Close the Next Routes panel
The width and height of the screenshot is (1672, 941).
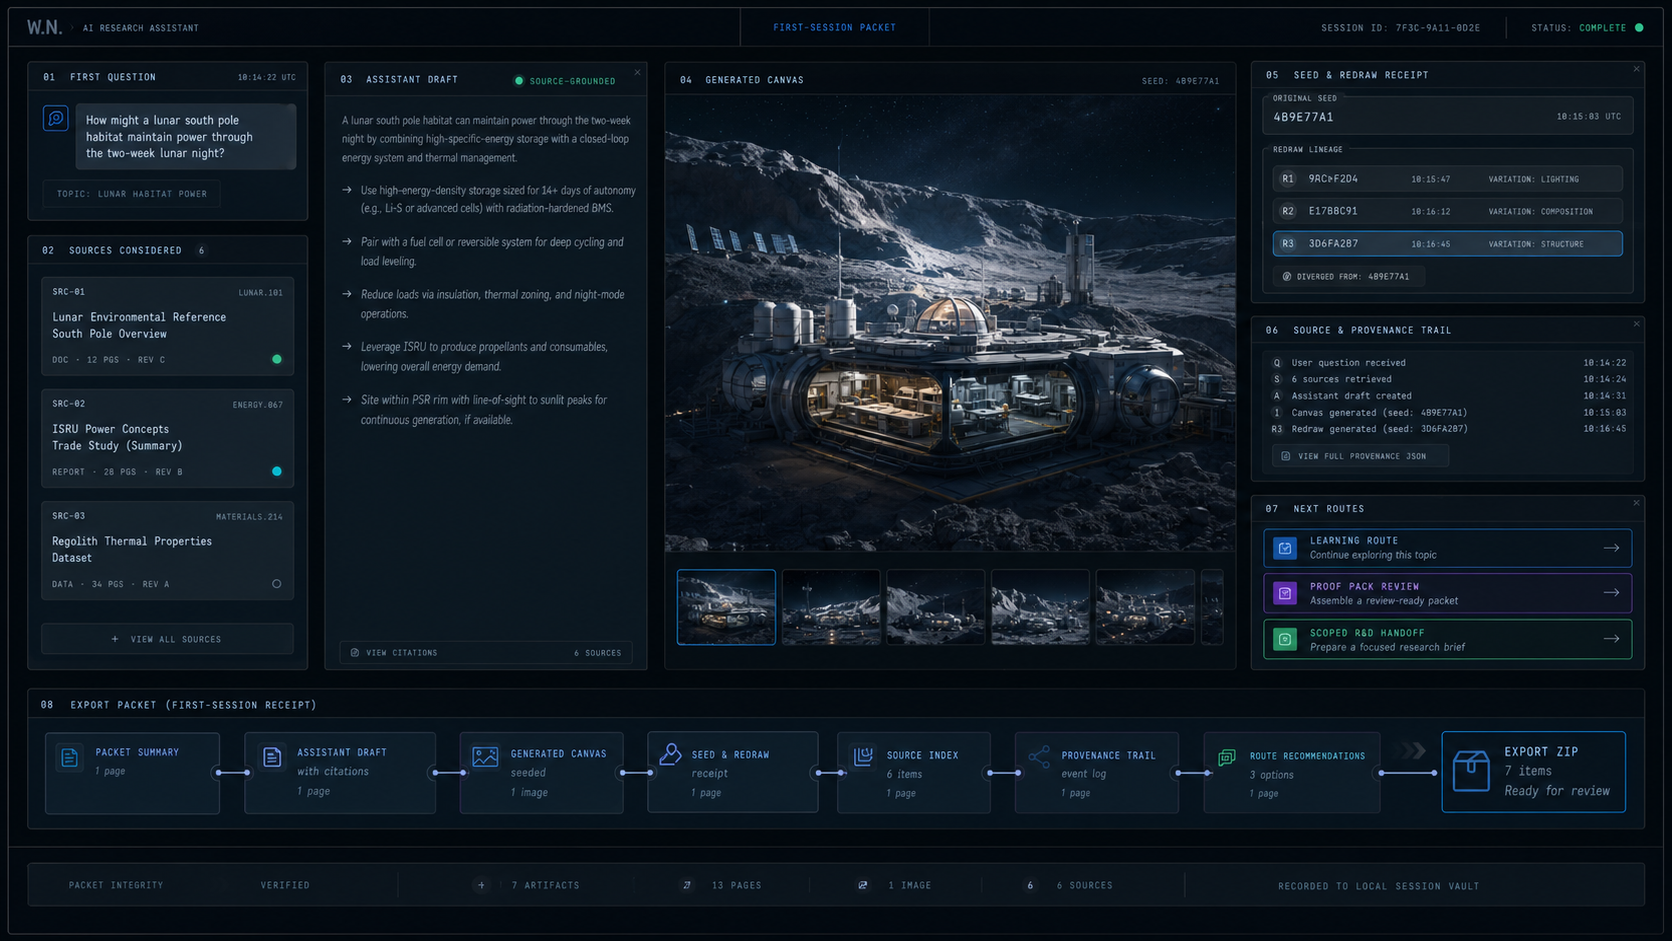click(1637, 503)
